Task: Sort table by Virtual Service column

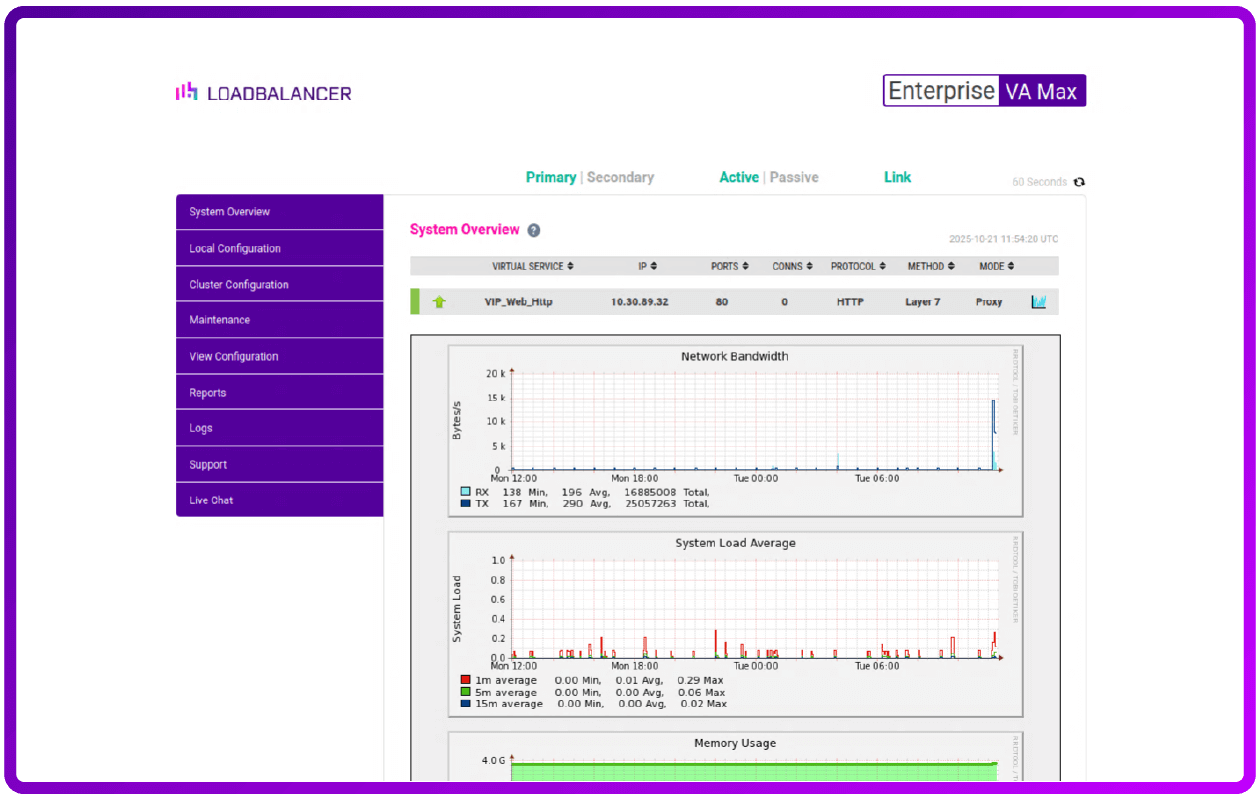Action: click(x=532, y=266)
